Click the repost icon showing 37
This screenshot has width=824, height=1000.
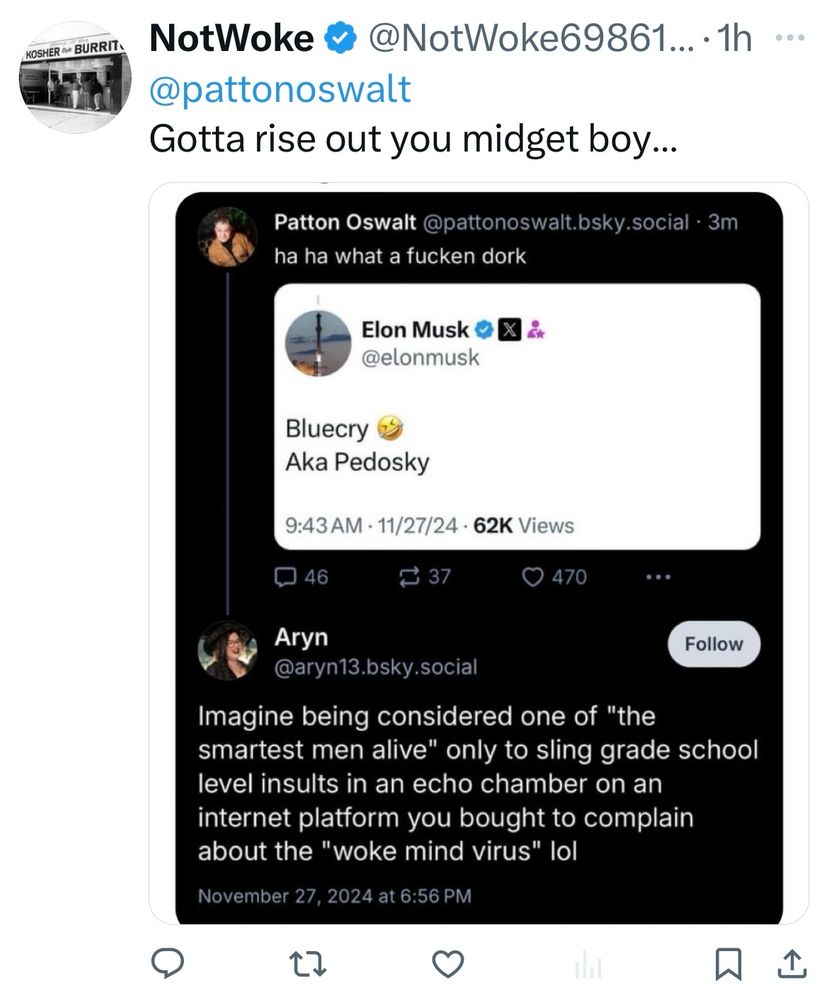[x=425, y=577]
